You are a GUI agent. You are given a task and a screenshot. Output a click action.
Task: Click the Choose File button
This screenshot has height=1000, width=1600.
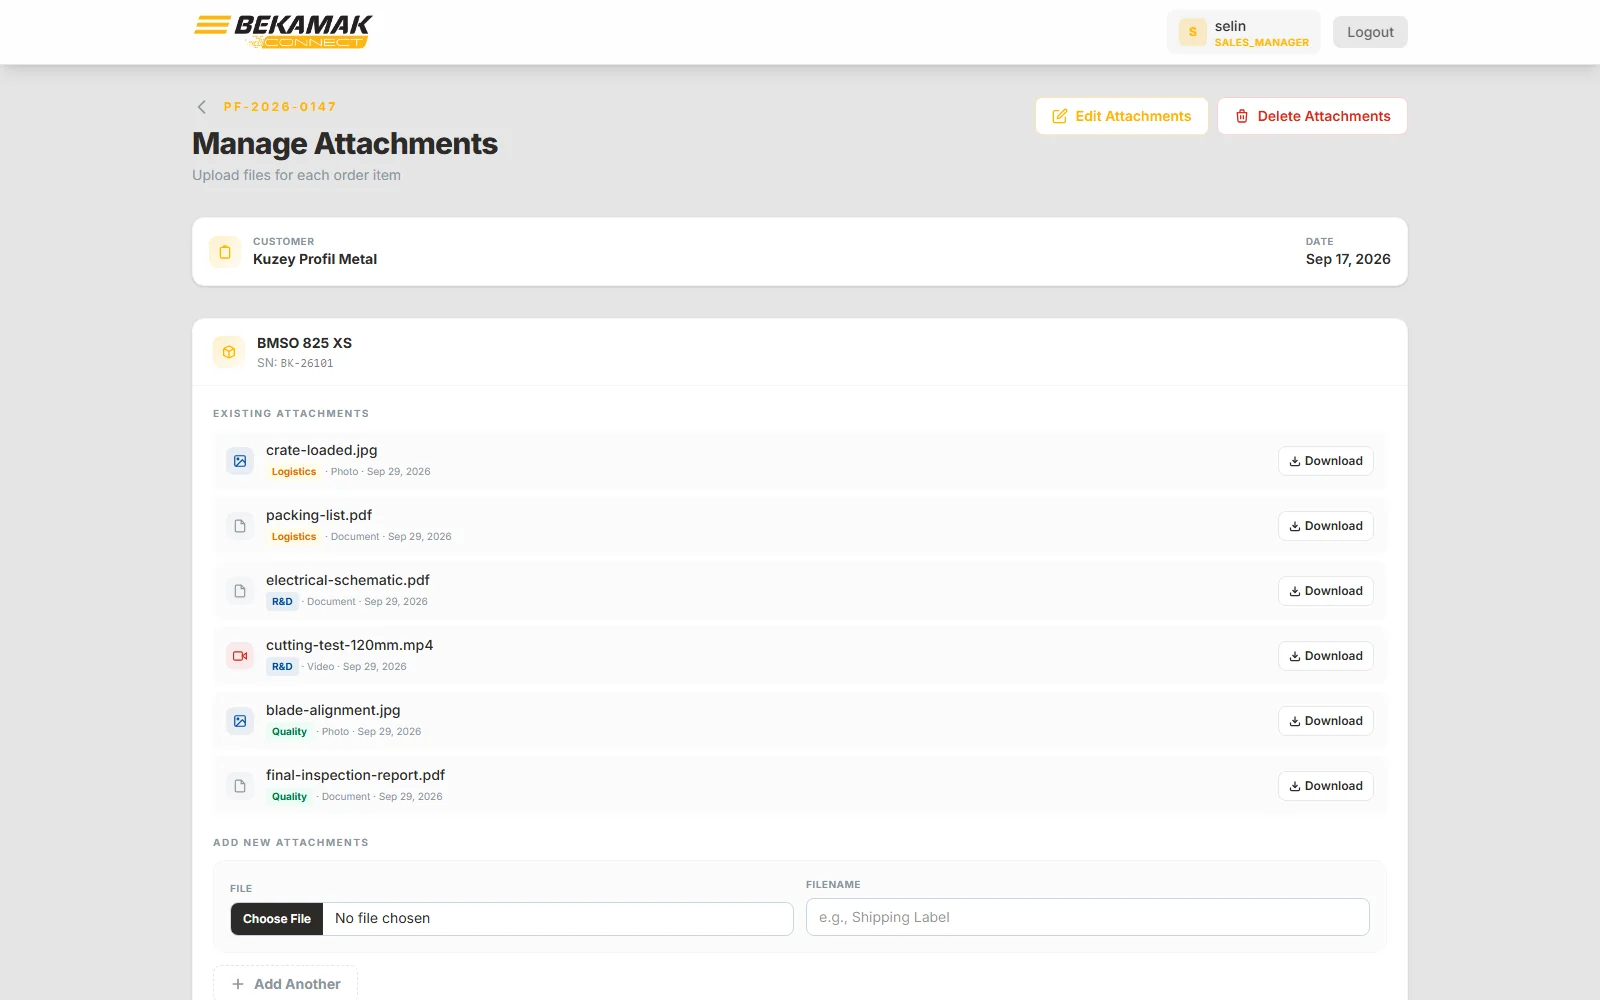pos(277,919)
